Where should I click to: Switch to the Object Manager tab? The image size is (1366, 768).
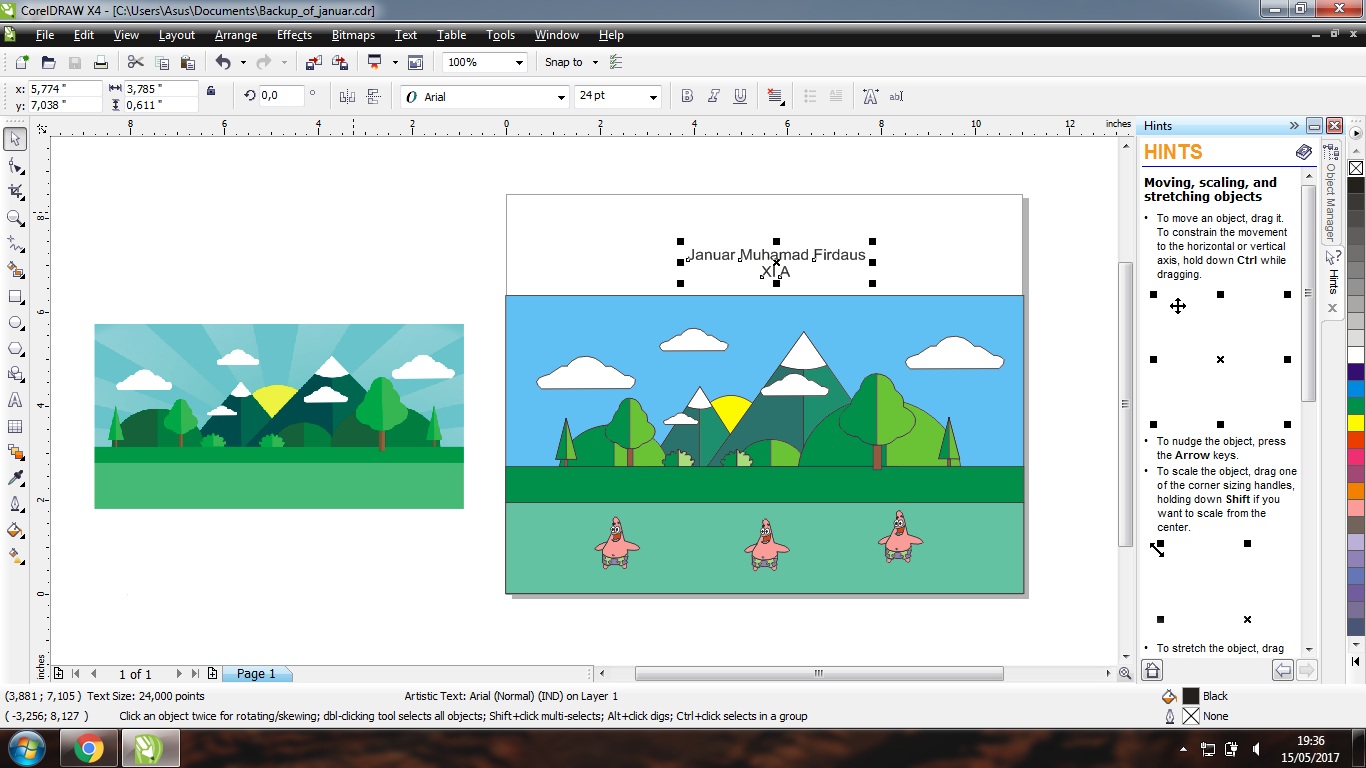1330,200
